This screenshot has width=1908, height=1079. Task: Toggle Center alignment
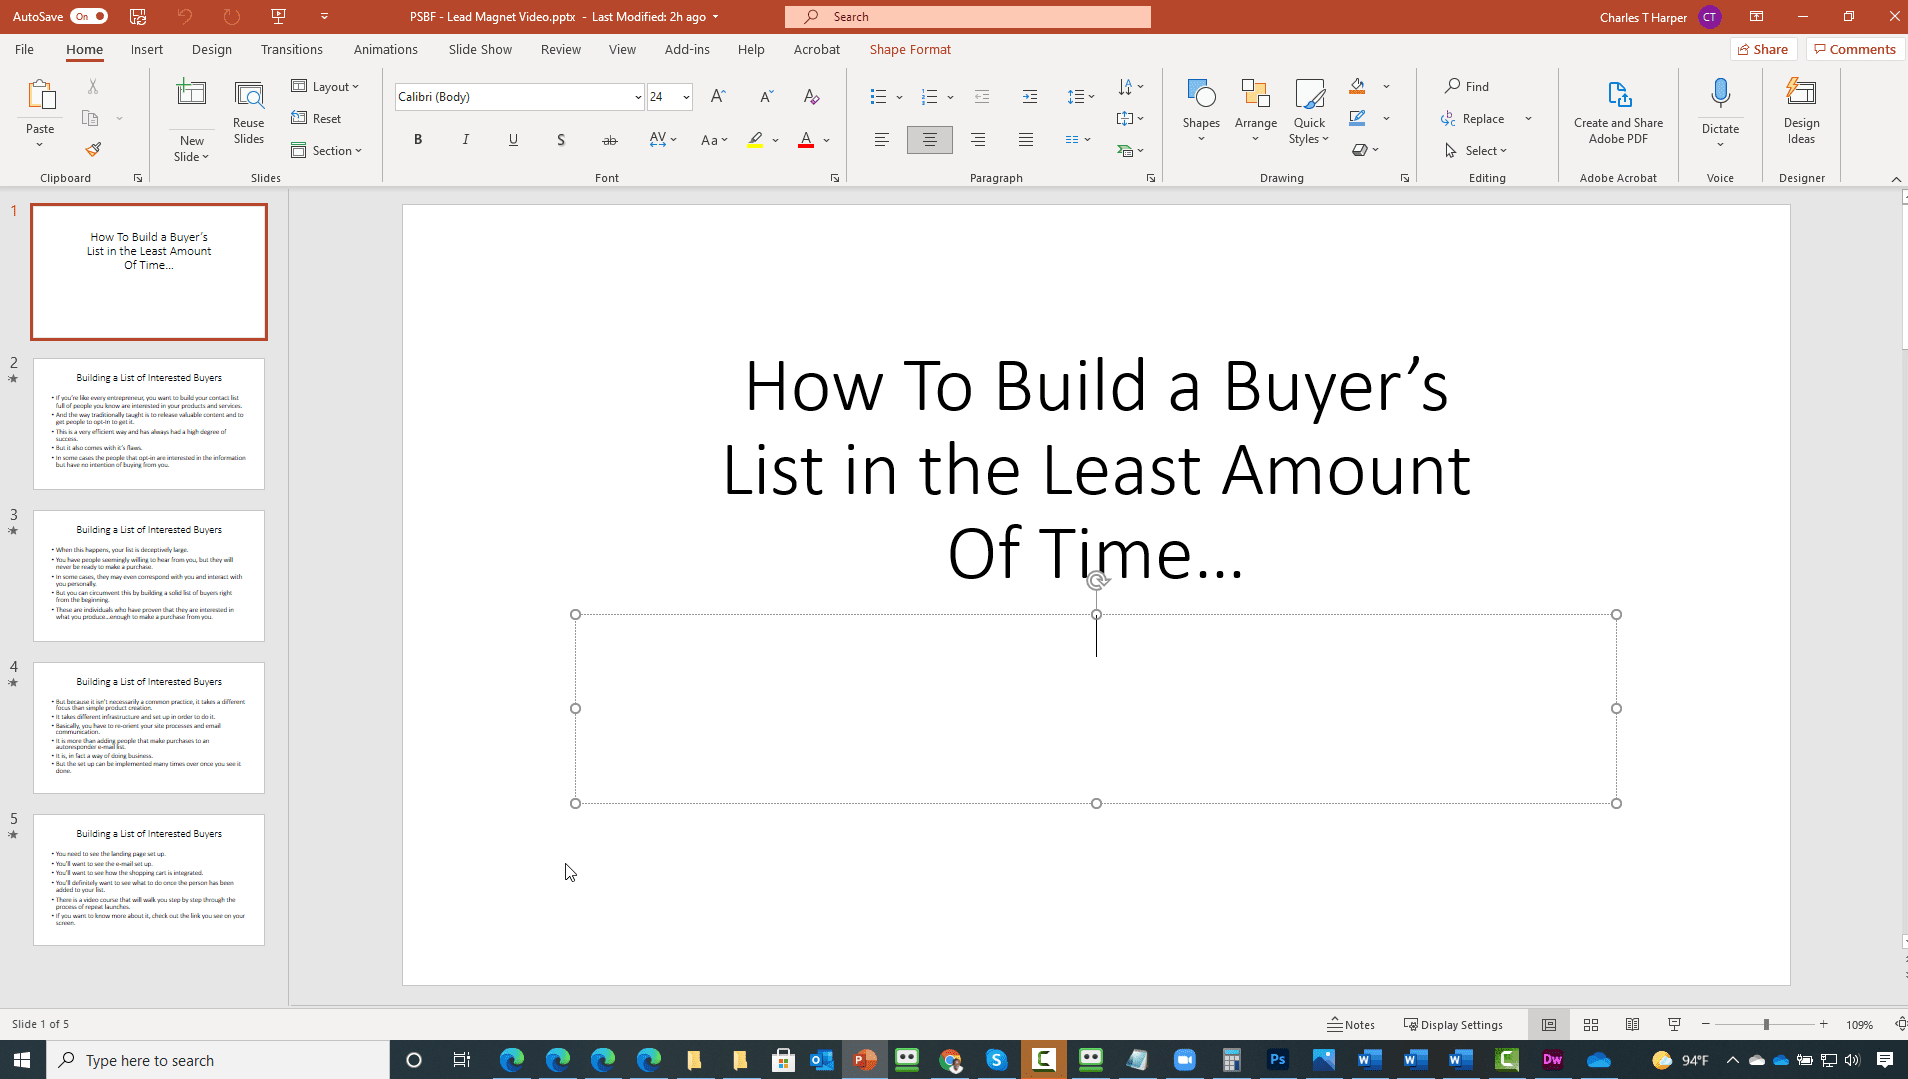point(930,140)
